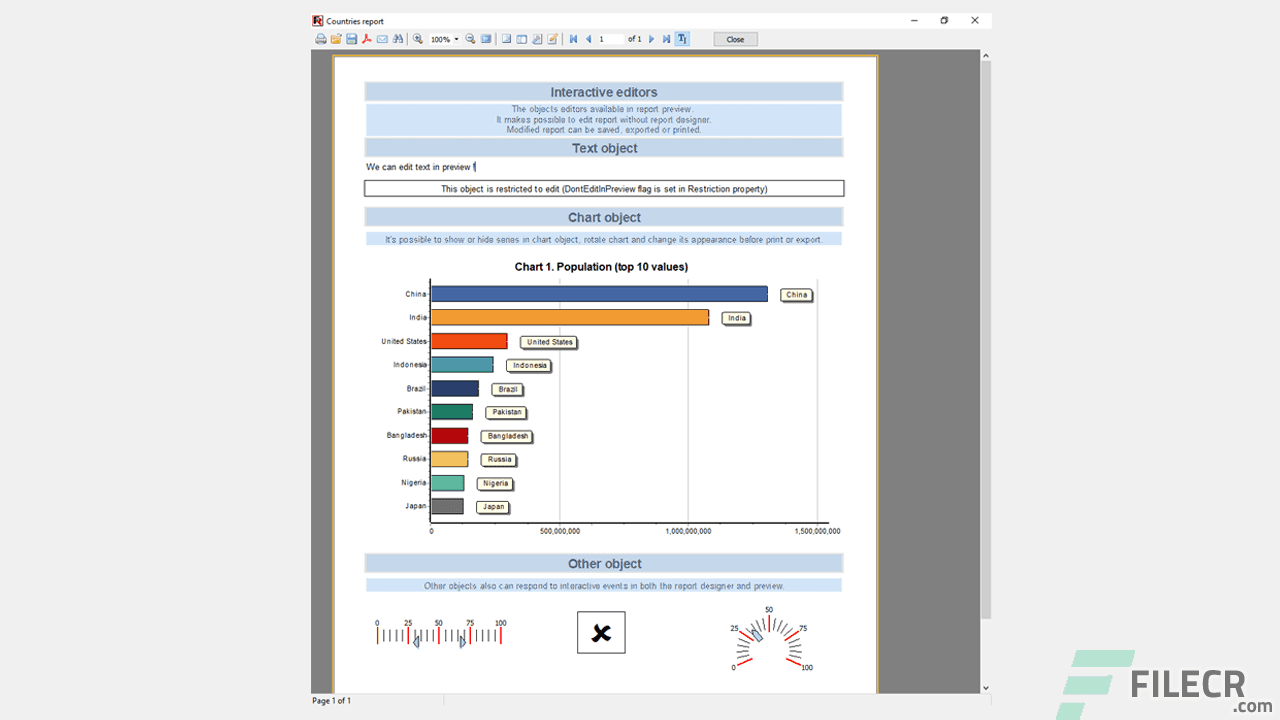This screenshot has width=1280, height=720.
Task: Switch to full screen preview
Action: pyautogui.click(x=486, y=39)
